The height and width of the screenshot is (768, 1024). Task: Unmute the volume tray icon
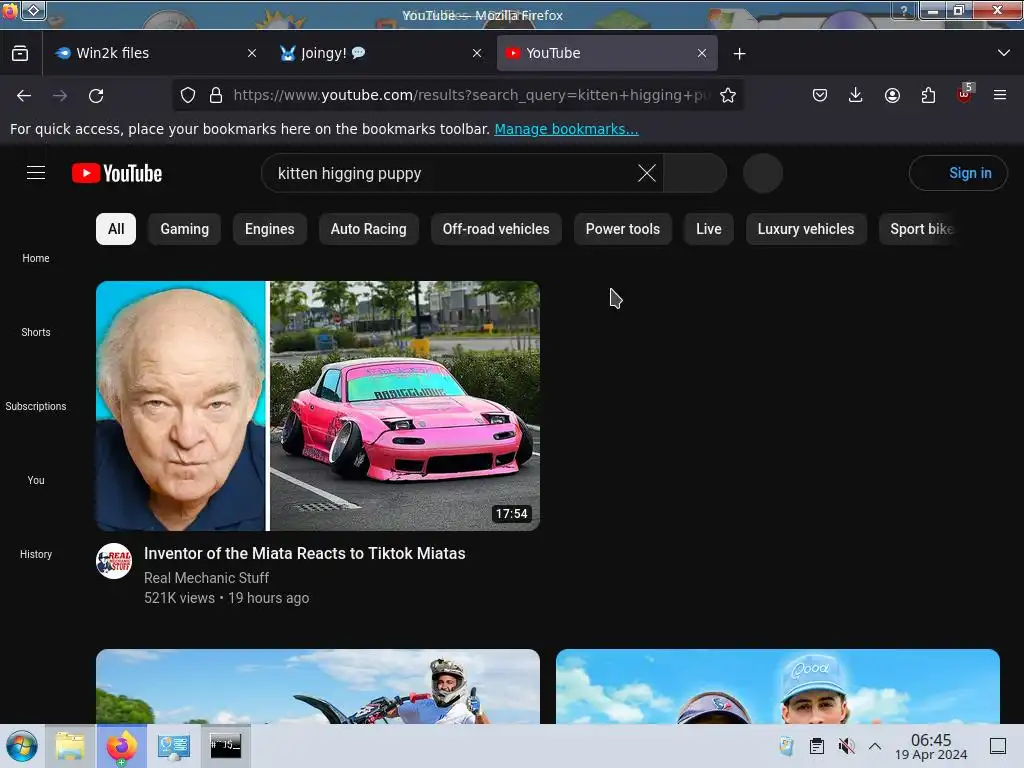846,746
